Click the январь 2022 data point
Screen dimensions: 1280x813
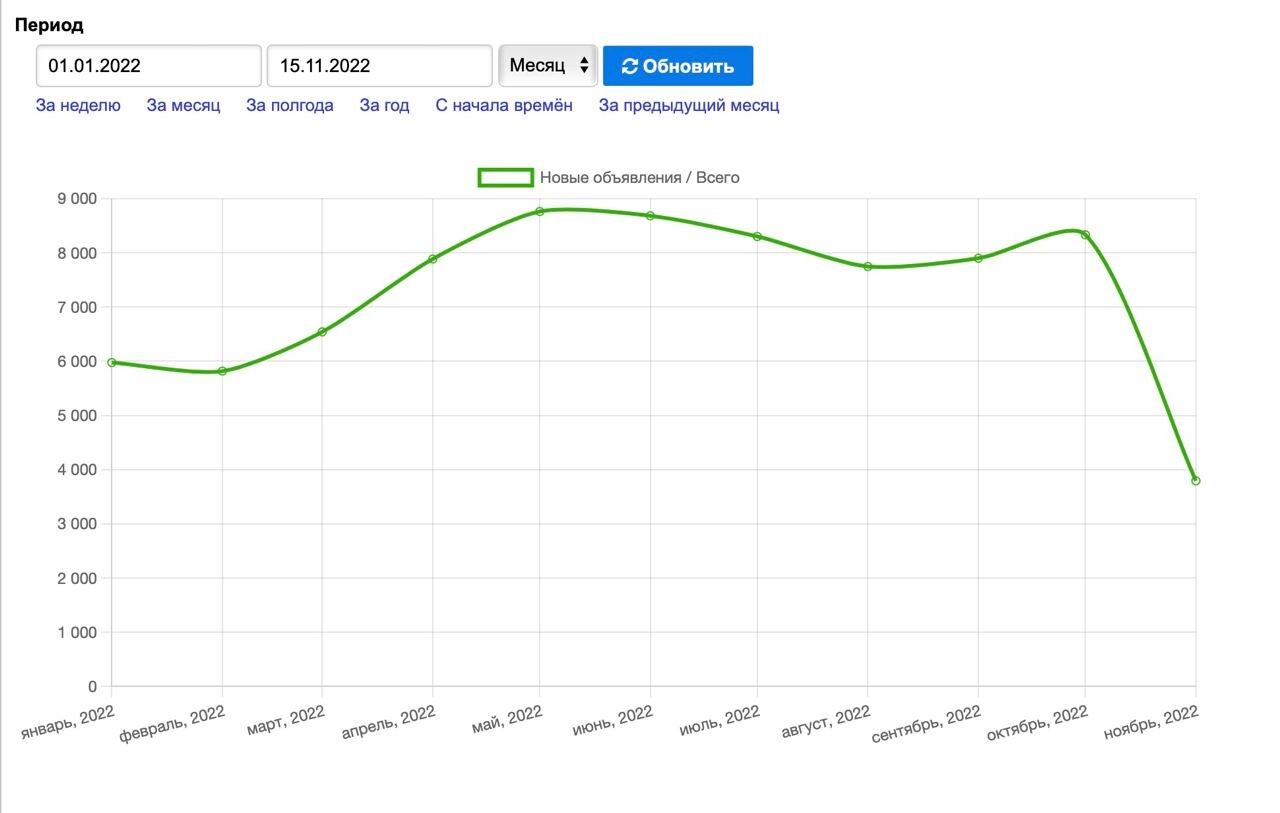click(x=112, y=362)
